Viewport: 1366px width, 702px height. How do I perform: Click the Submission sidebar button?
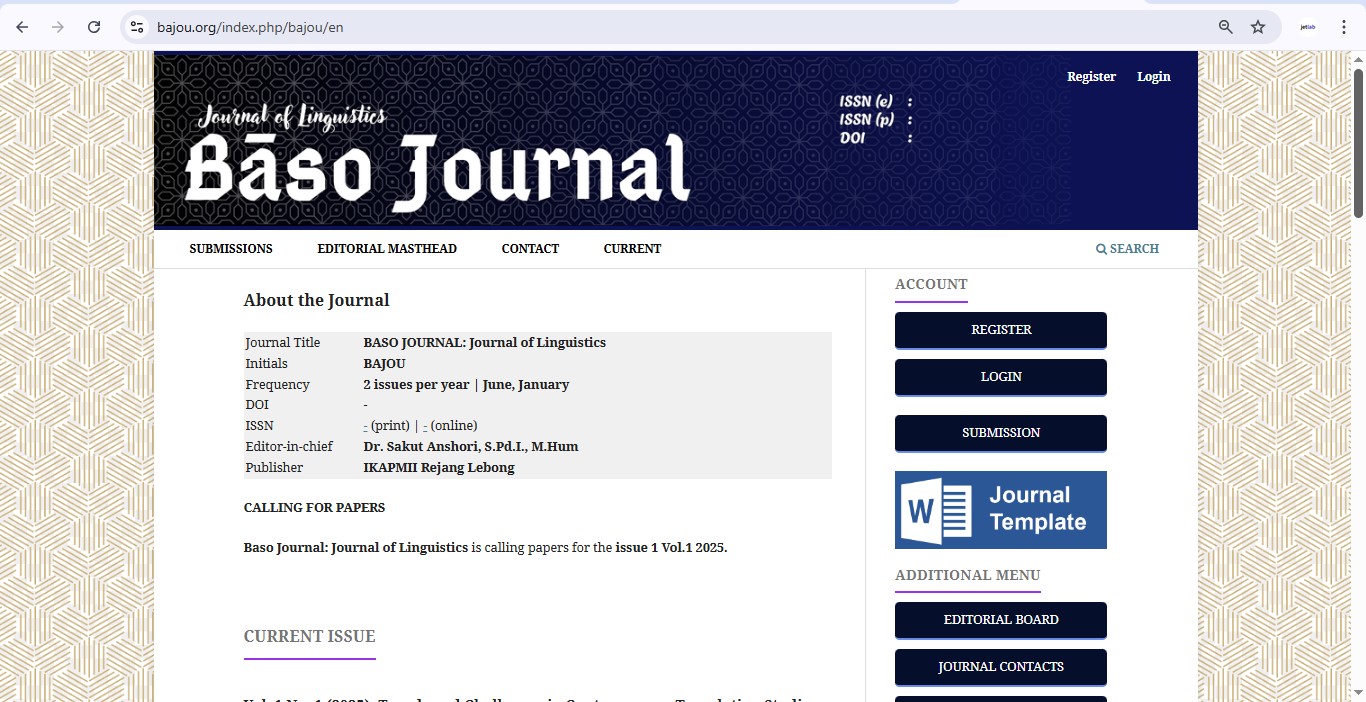pyautogui.click(x=1000, y=433)
